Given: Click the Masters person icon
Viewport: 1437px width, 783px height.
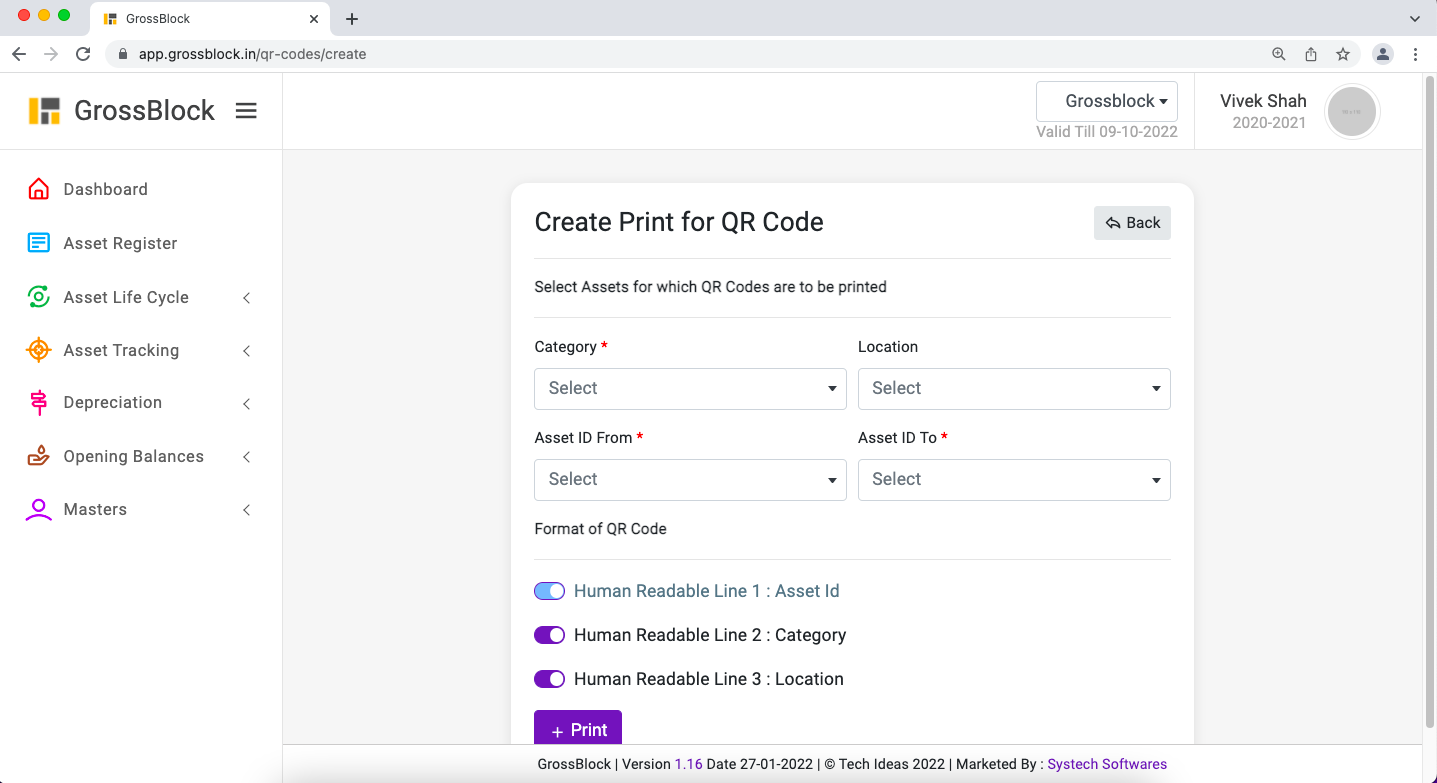Looking at the screenshot, I should click(x=38, y=510).
